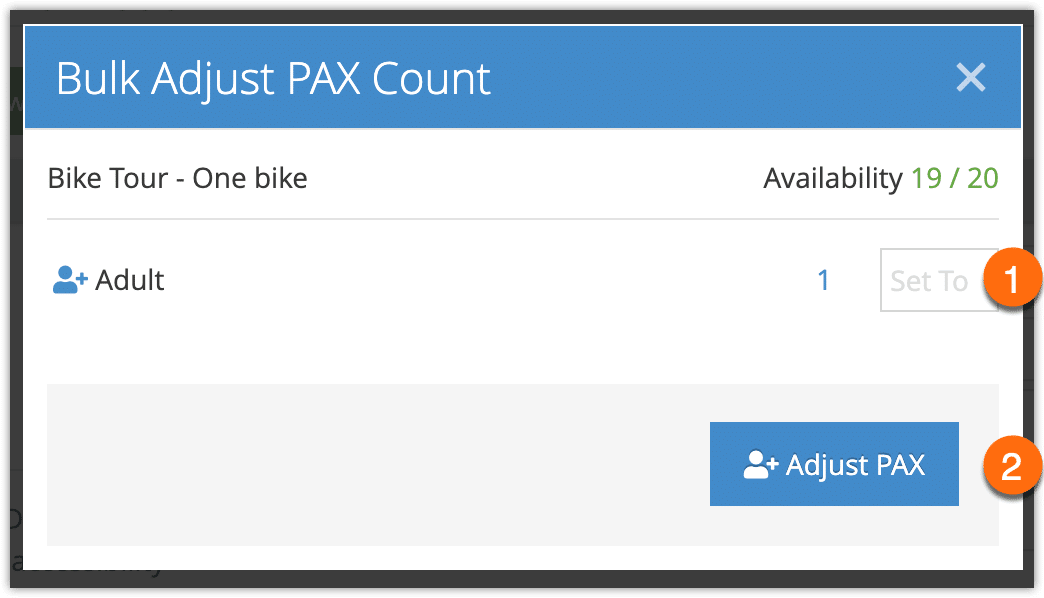Click the gray footer panel area
The height and width of the screenshot is (598, 1044).
pyautogui.click(x=373, y=465)
